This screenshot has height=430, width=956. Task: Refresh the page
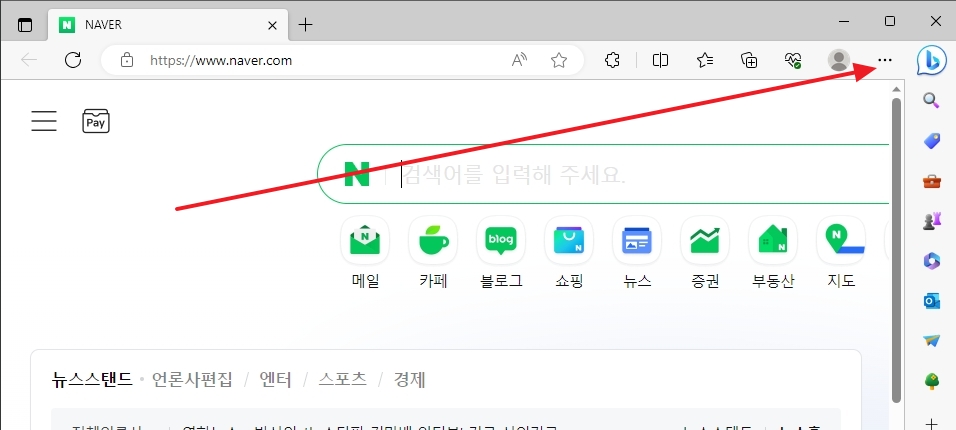tap(73, 60)
